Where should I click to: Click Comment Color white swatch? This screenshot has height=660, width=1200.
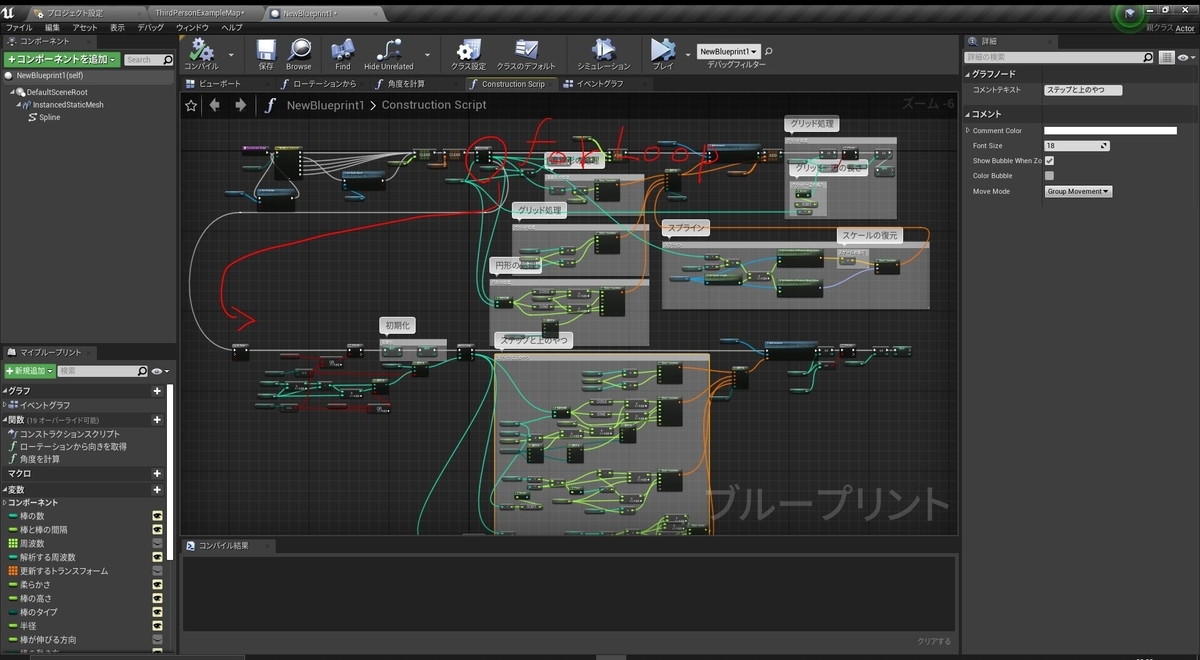click(x=1110, y=130)
